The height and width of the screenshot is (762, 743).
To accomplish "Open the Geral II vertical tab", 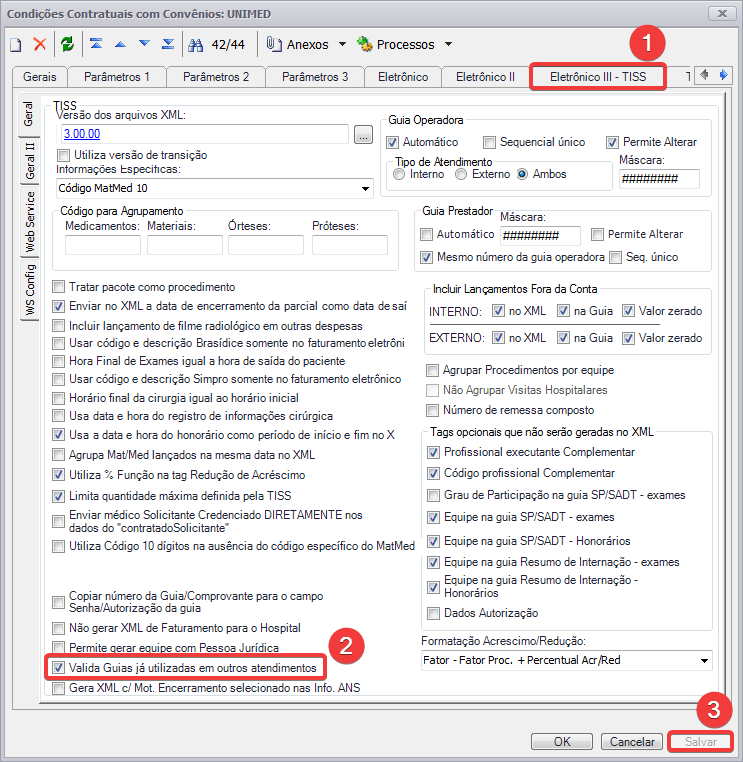I will (x=30, y=161).
